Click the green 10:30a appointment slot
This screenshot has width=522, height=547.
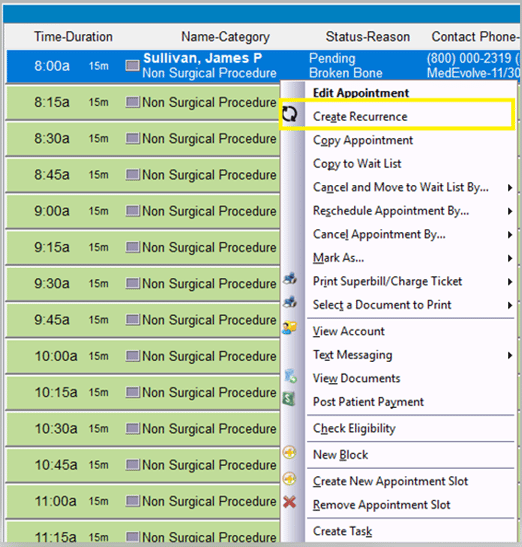click(143, 429)
